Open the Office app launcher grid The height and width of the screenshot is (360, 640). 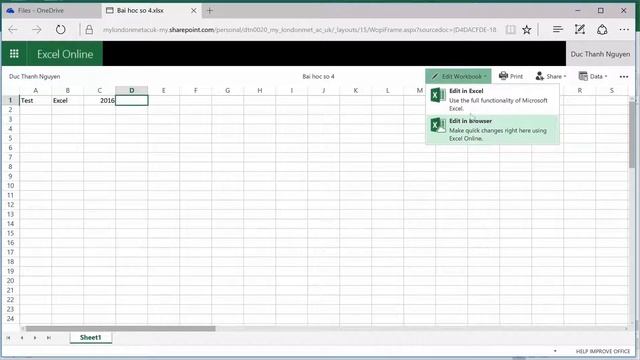point(14,54)
